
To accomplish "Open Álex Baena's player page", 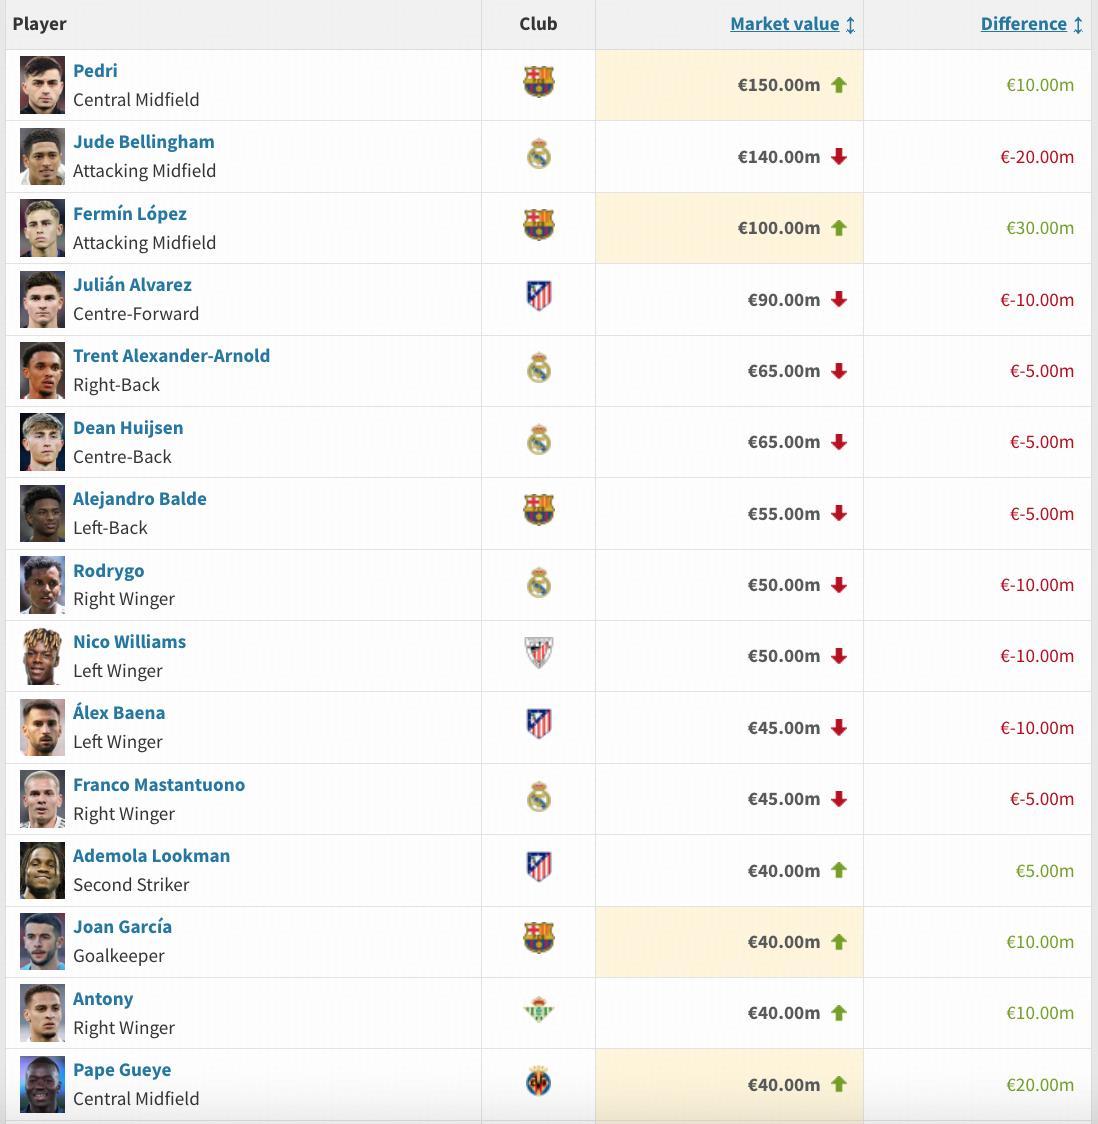I will pos(119,712).
